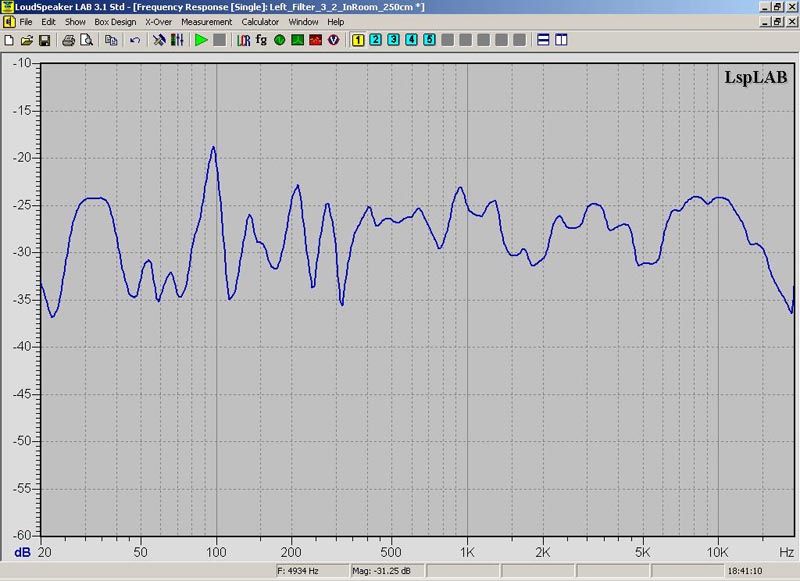Restore the inner document window
This screenshot has height=581, width=800.
(778, 22)
